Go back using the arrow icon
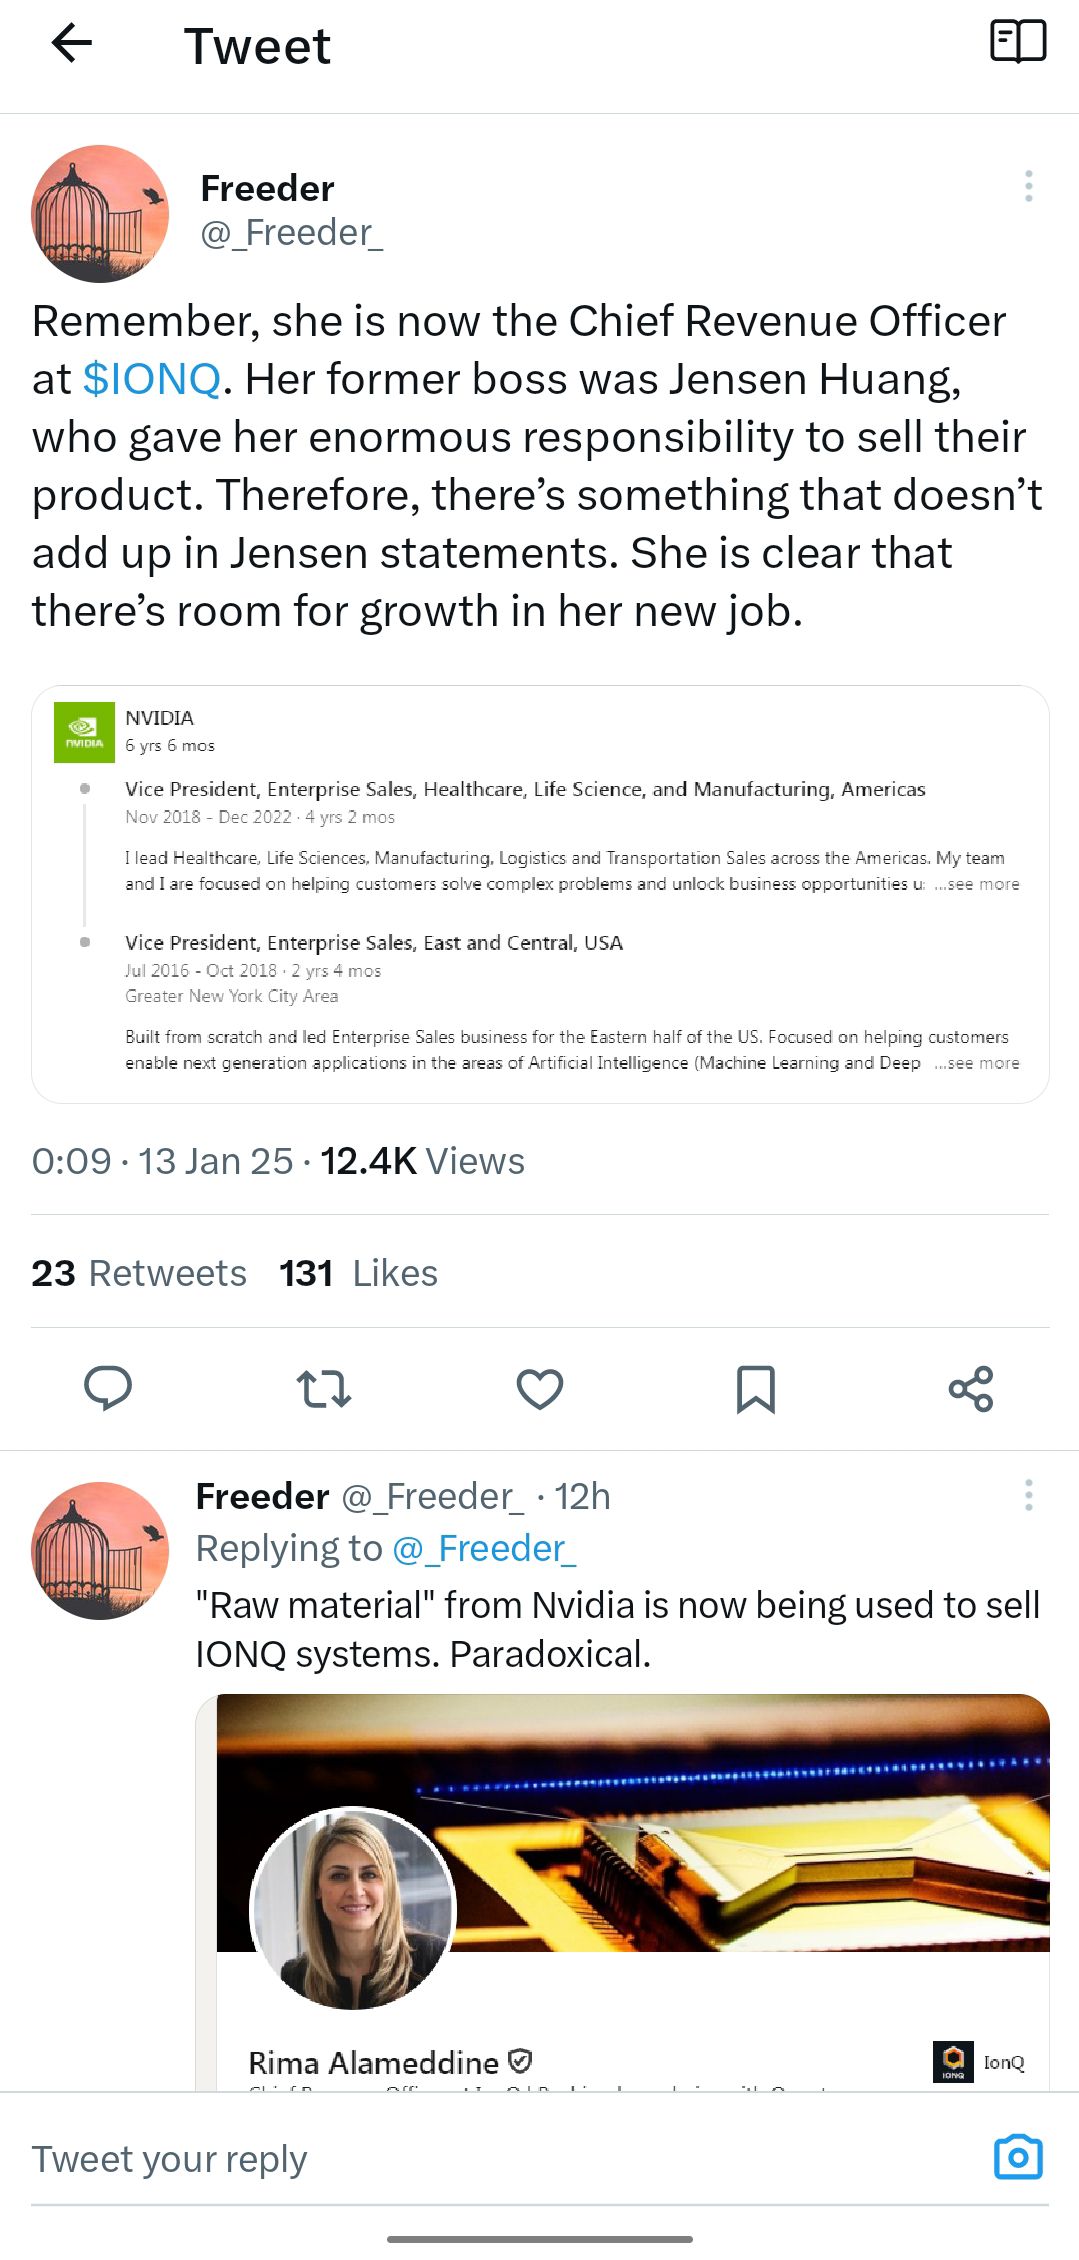 pyautogui.click(x=72, y=43)
